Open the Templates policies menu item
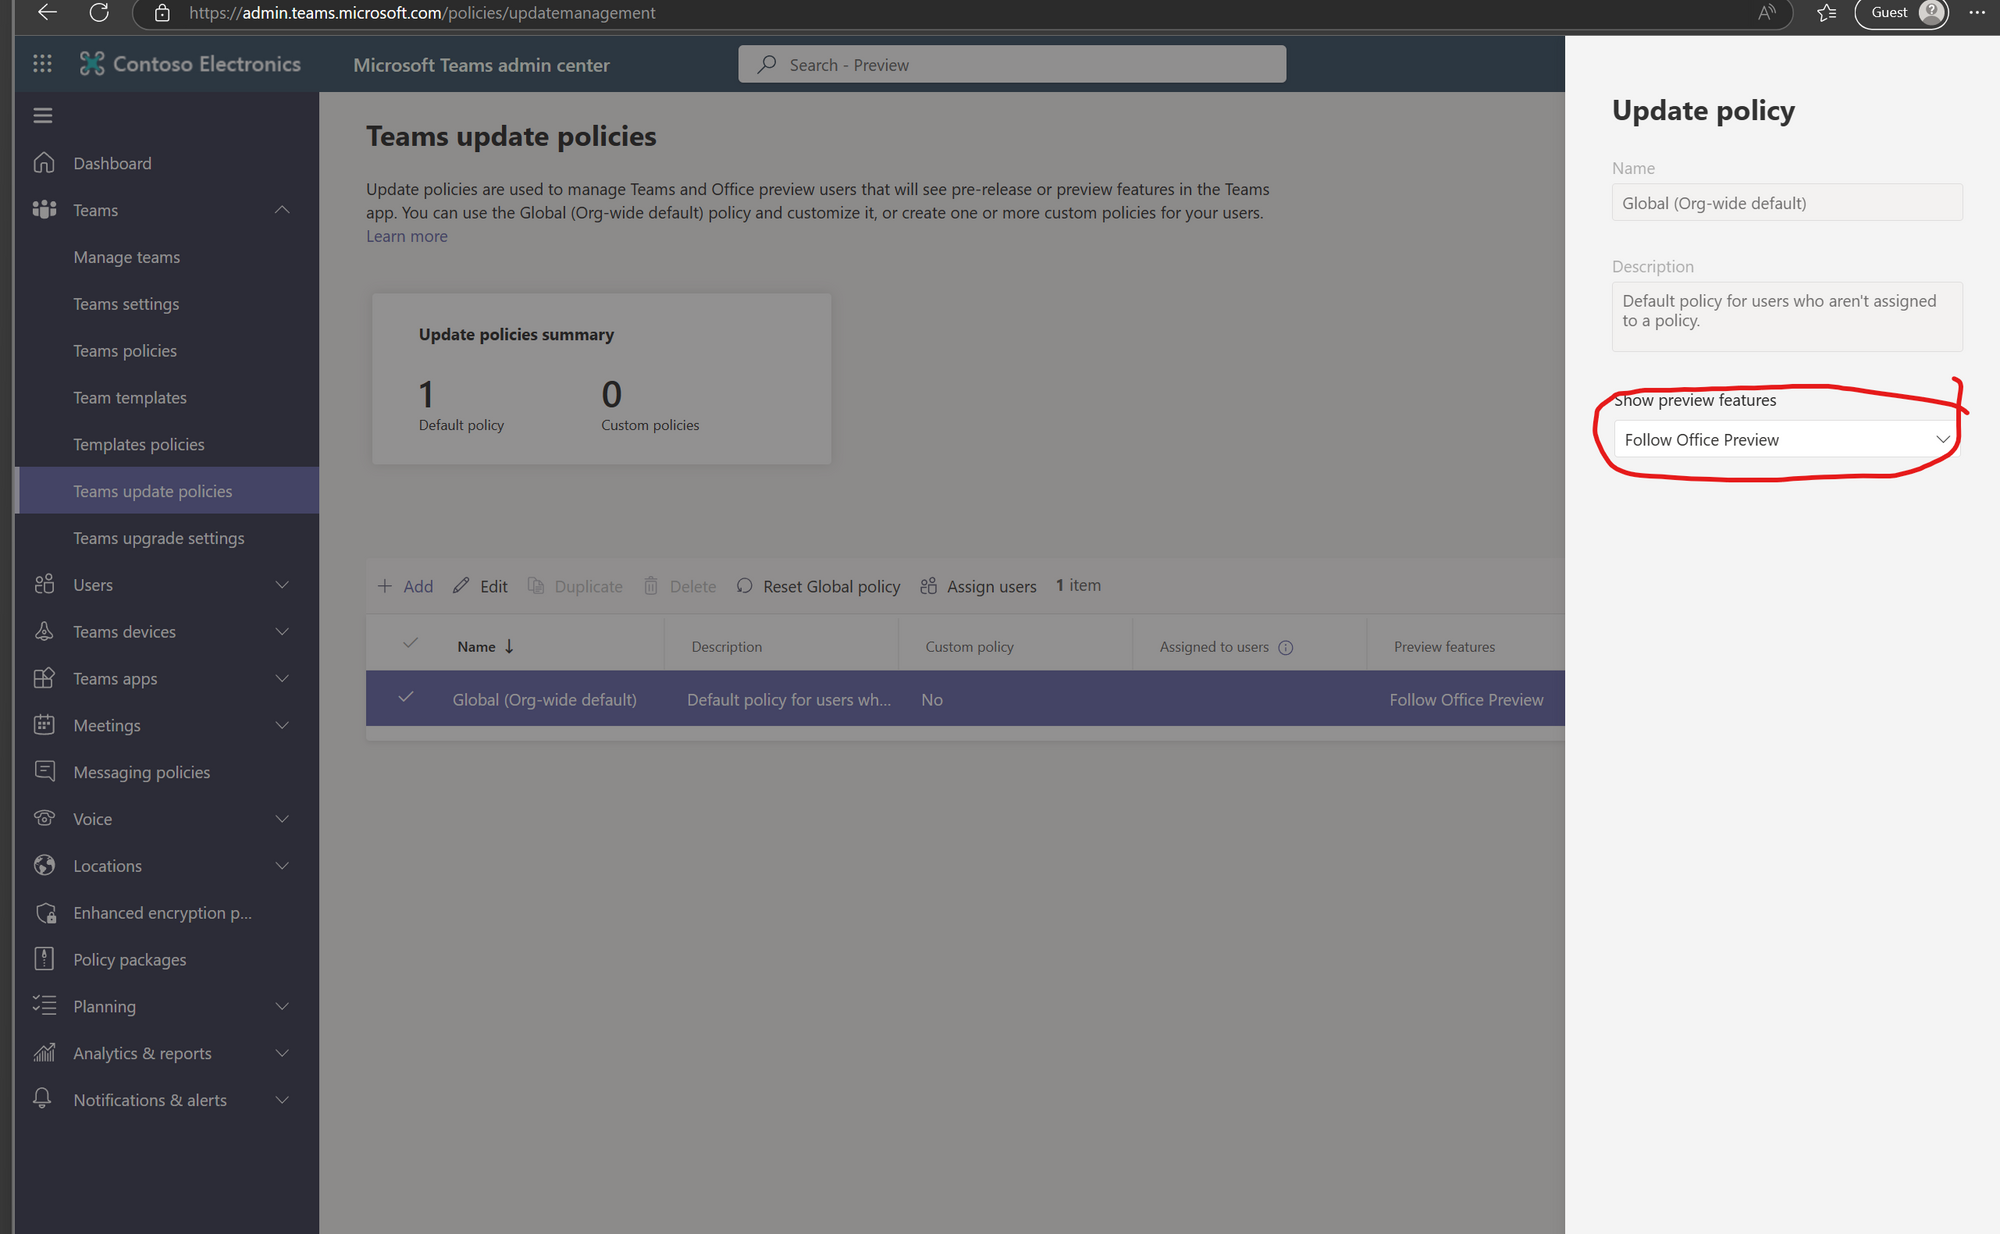2000x1234 pixels. coord(139,444)
